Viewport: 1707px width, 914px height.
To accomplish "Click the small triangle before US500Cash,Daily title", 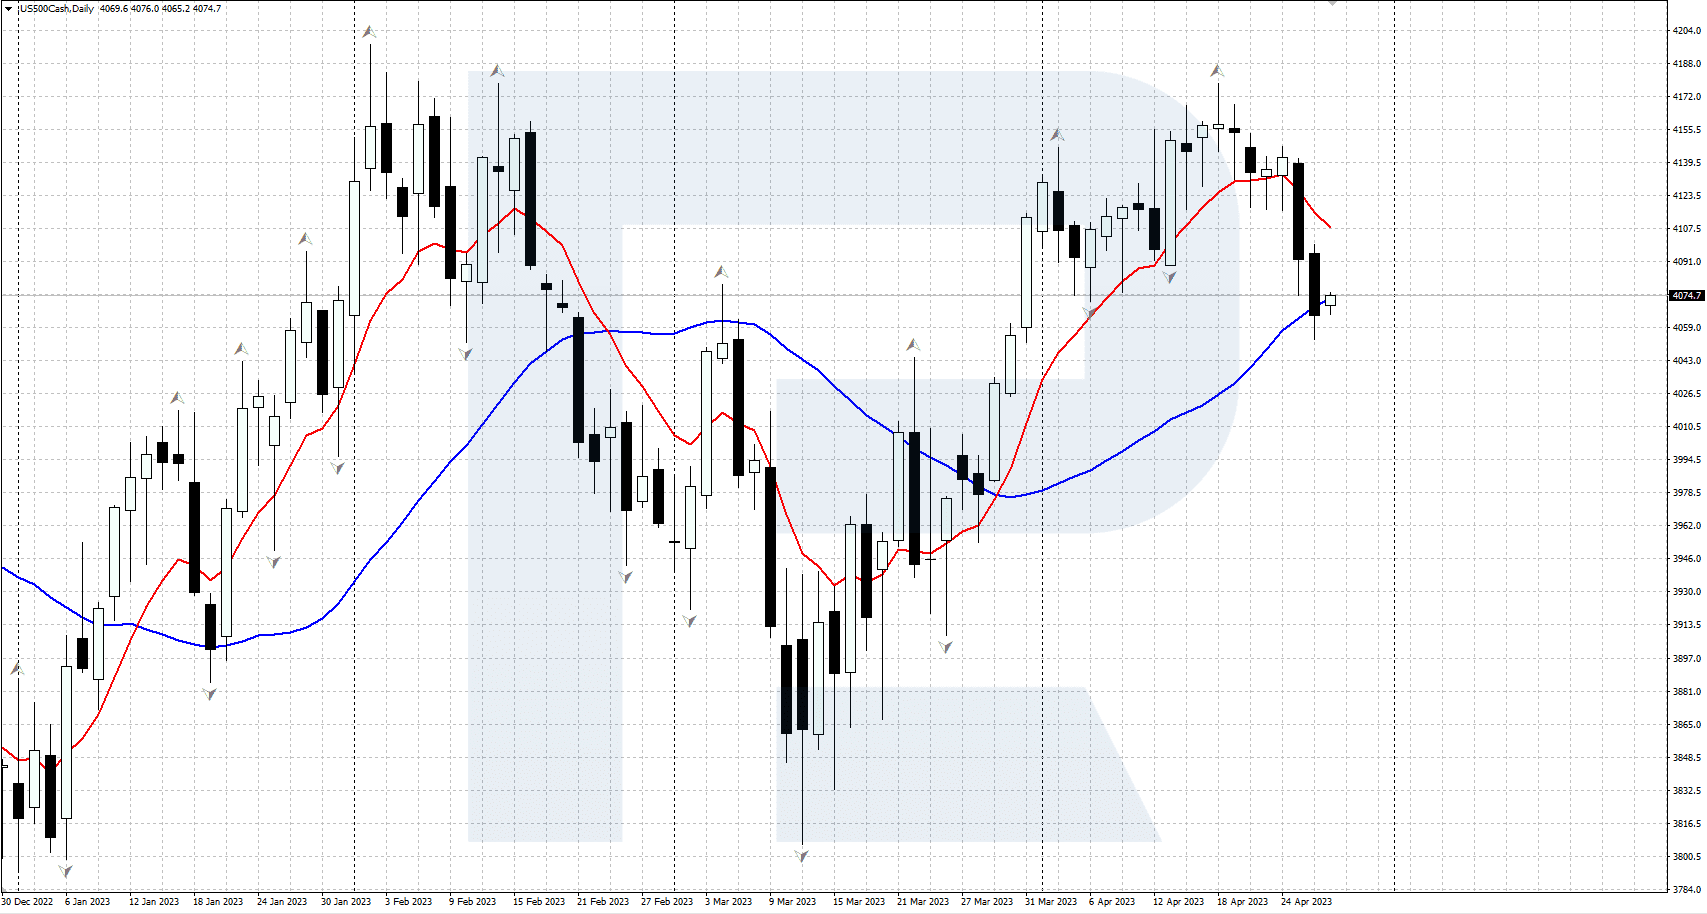I will click(x=9, y=8).
